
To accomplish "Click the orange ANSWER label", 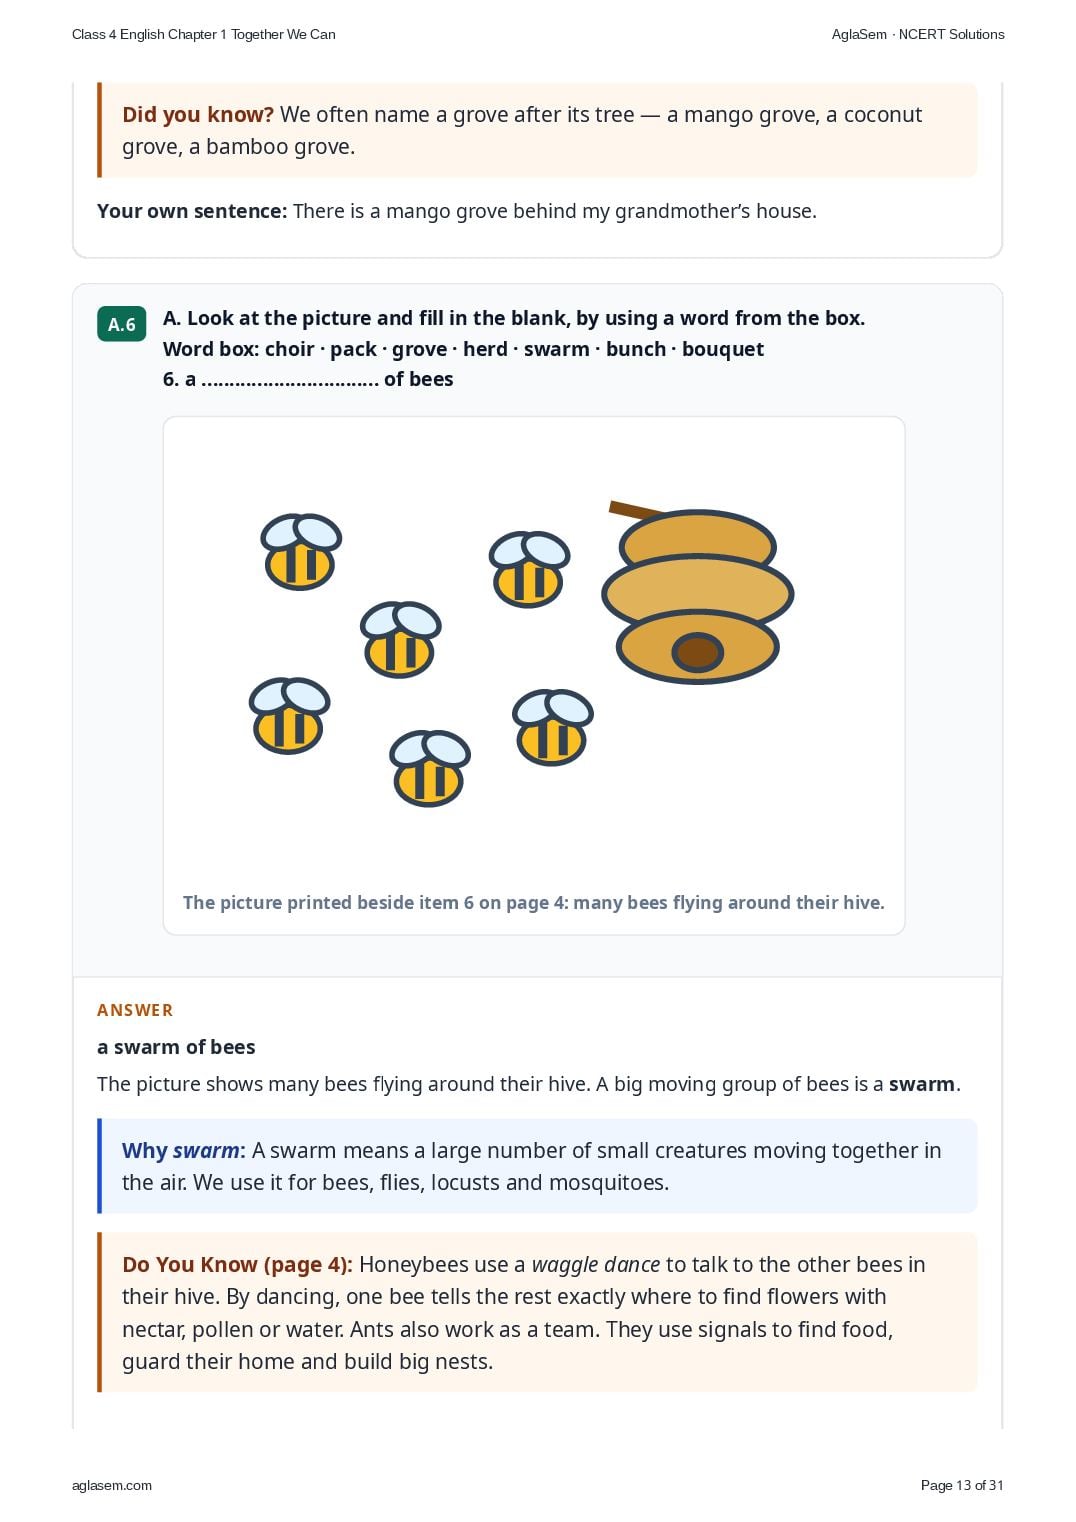I will click(x=135, y=1010).
